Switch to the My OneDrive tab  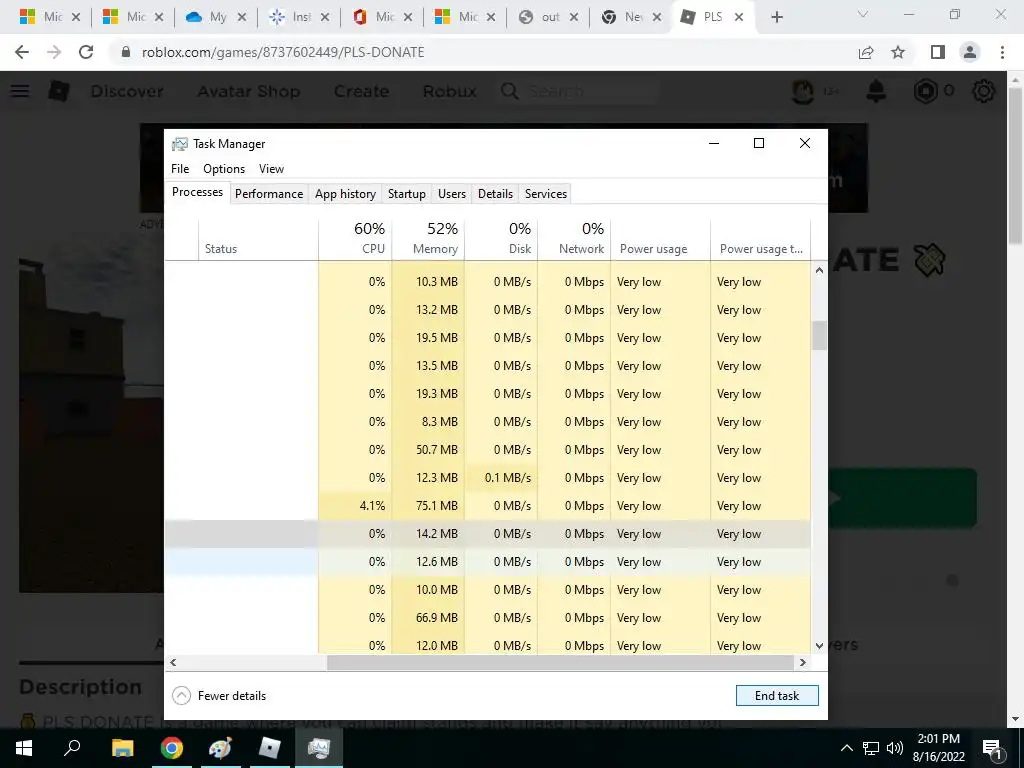pos(216,18)
